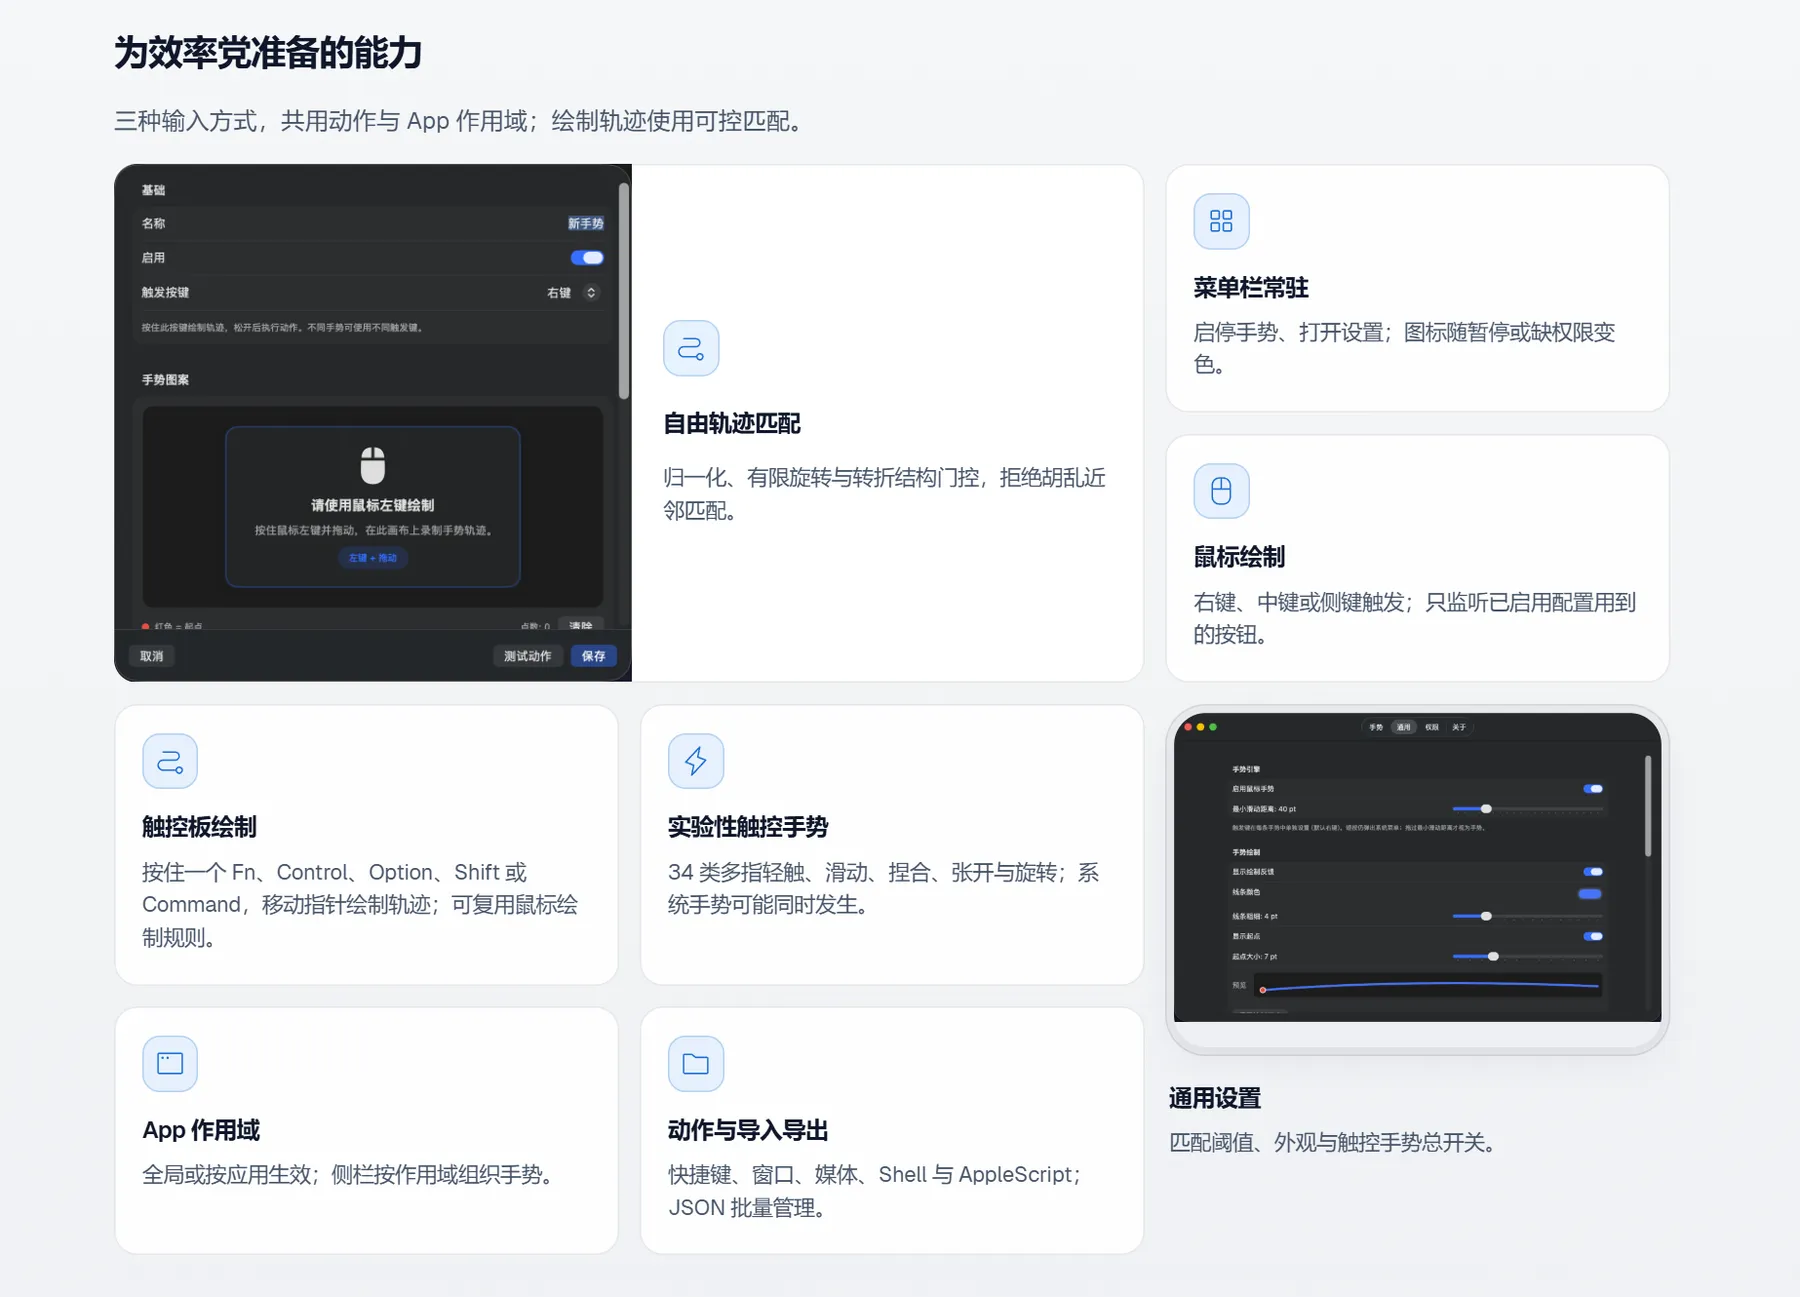Click the 手势引擎 section label
The width and height of the screenshot is (1800, 1297).
click(x=1246, y=769)
